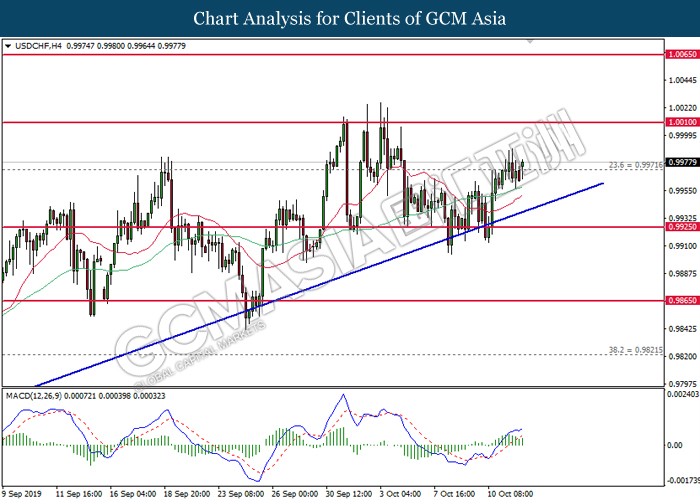This screenshot has width=700, height=500.
Task: Click the 0.97975 bottom price axis value
Action: 681,382
